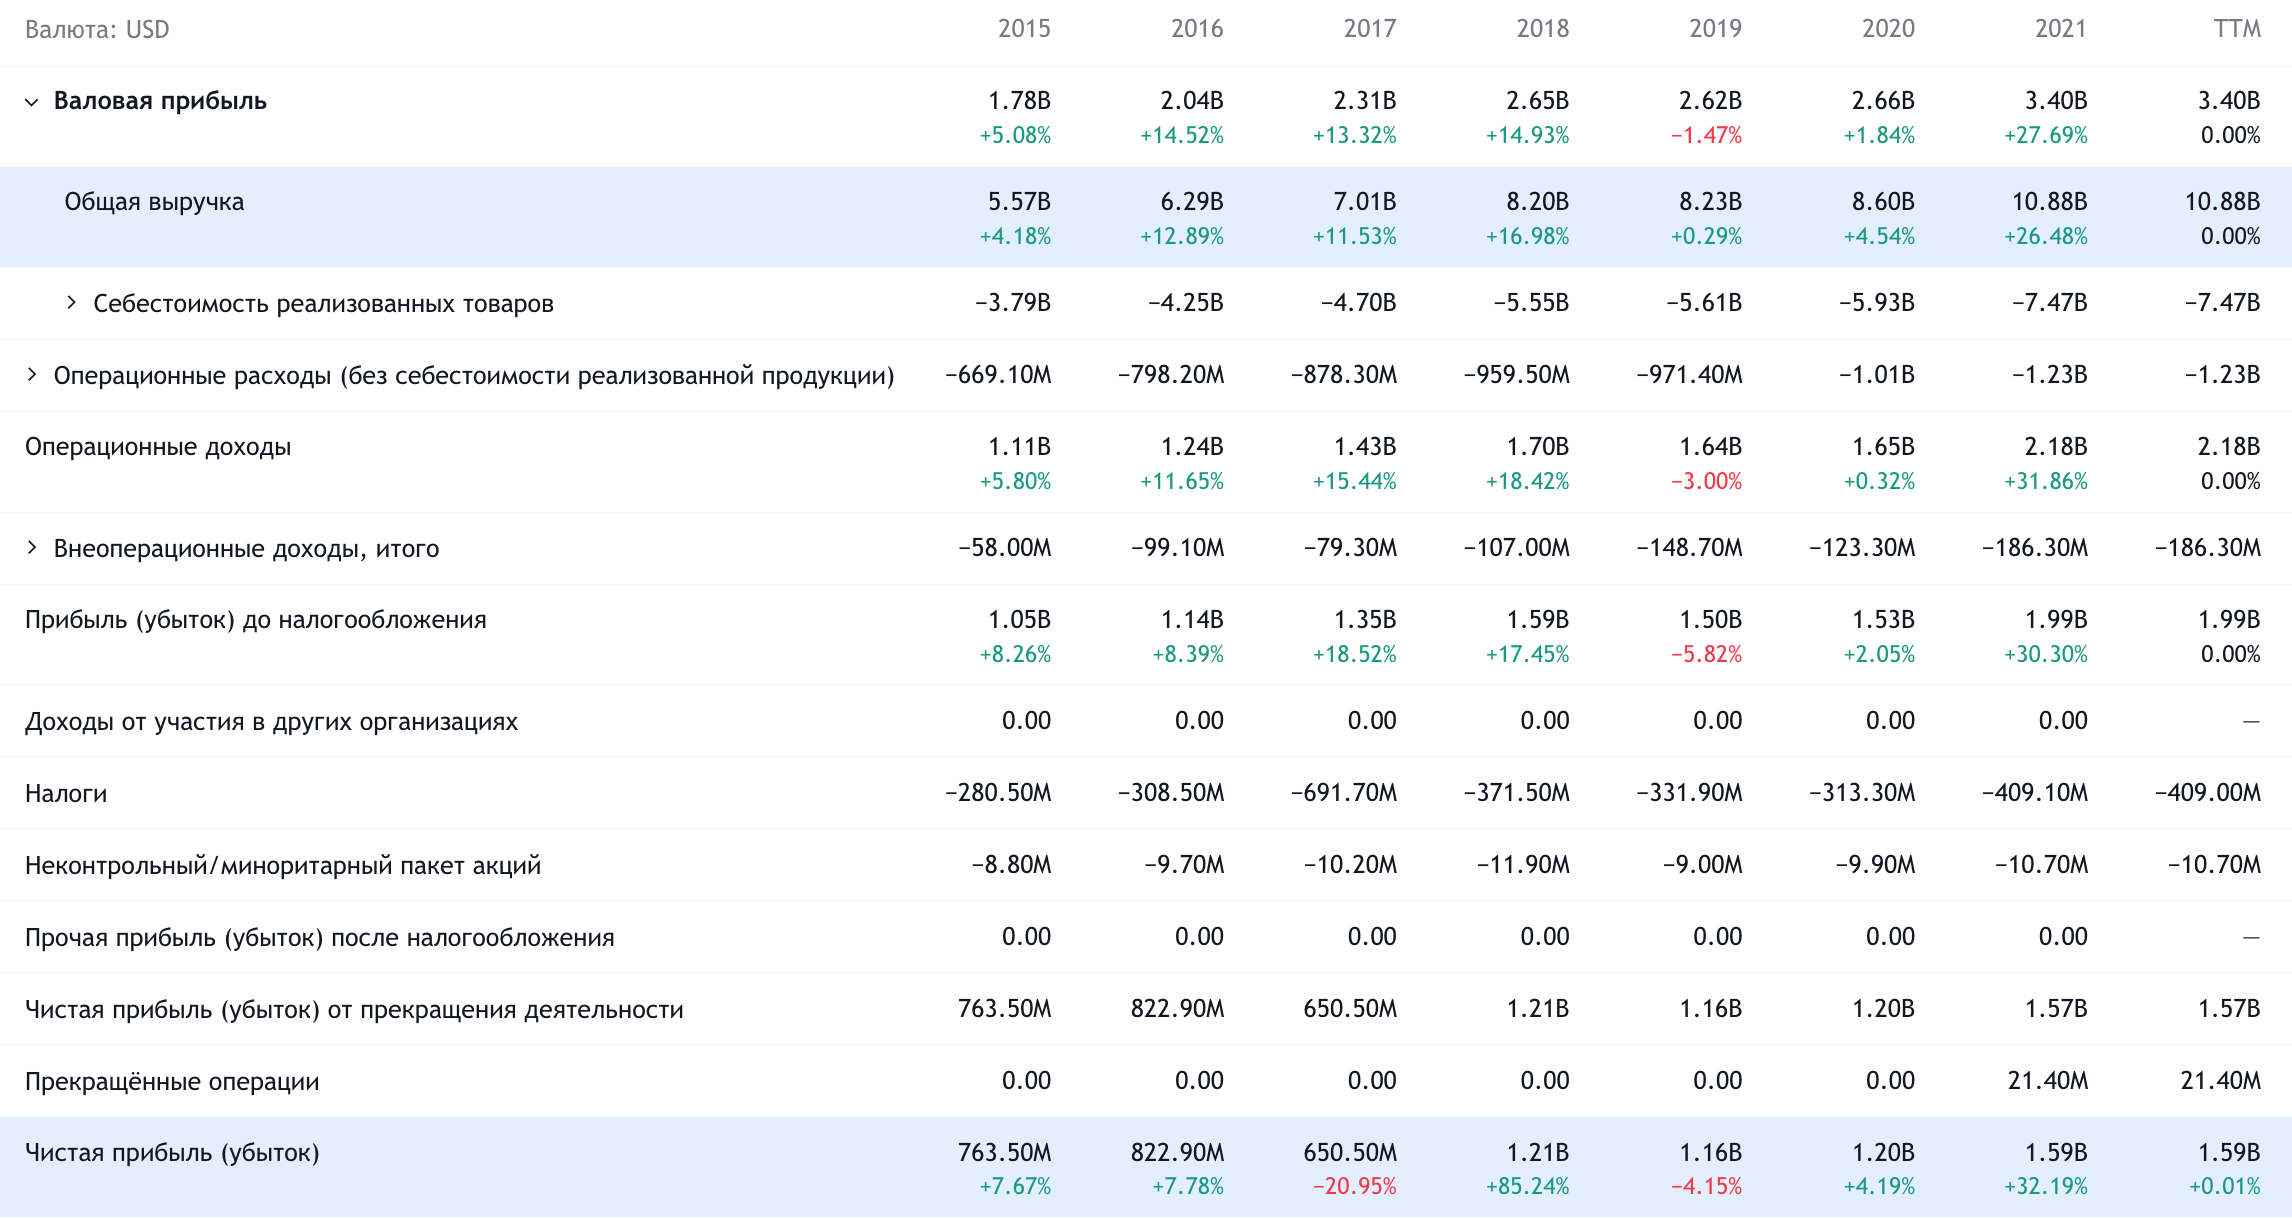Click the 2021 column header
Viewport: 2292px width, 1218px height.
pyautogui.click(x=2061, y=29)
